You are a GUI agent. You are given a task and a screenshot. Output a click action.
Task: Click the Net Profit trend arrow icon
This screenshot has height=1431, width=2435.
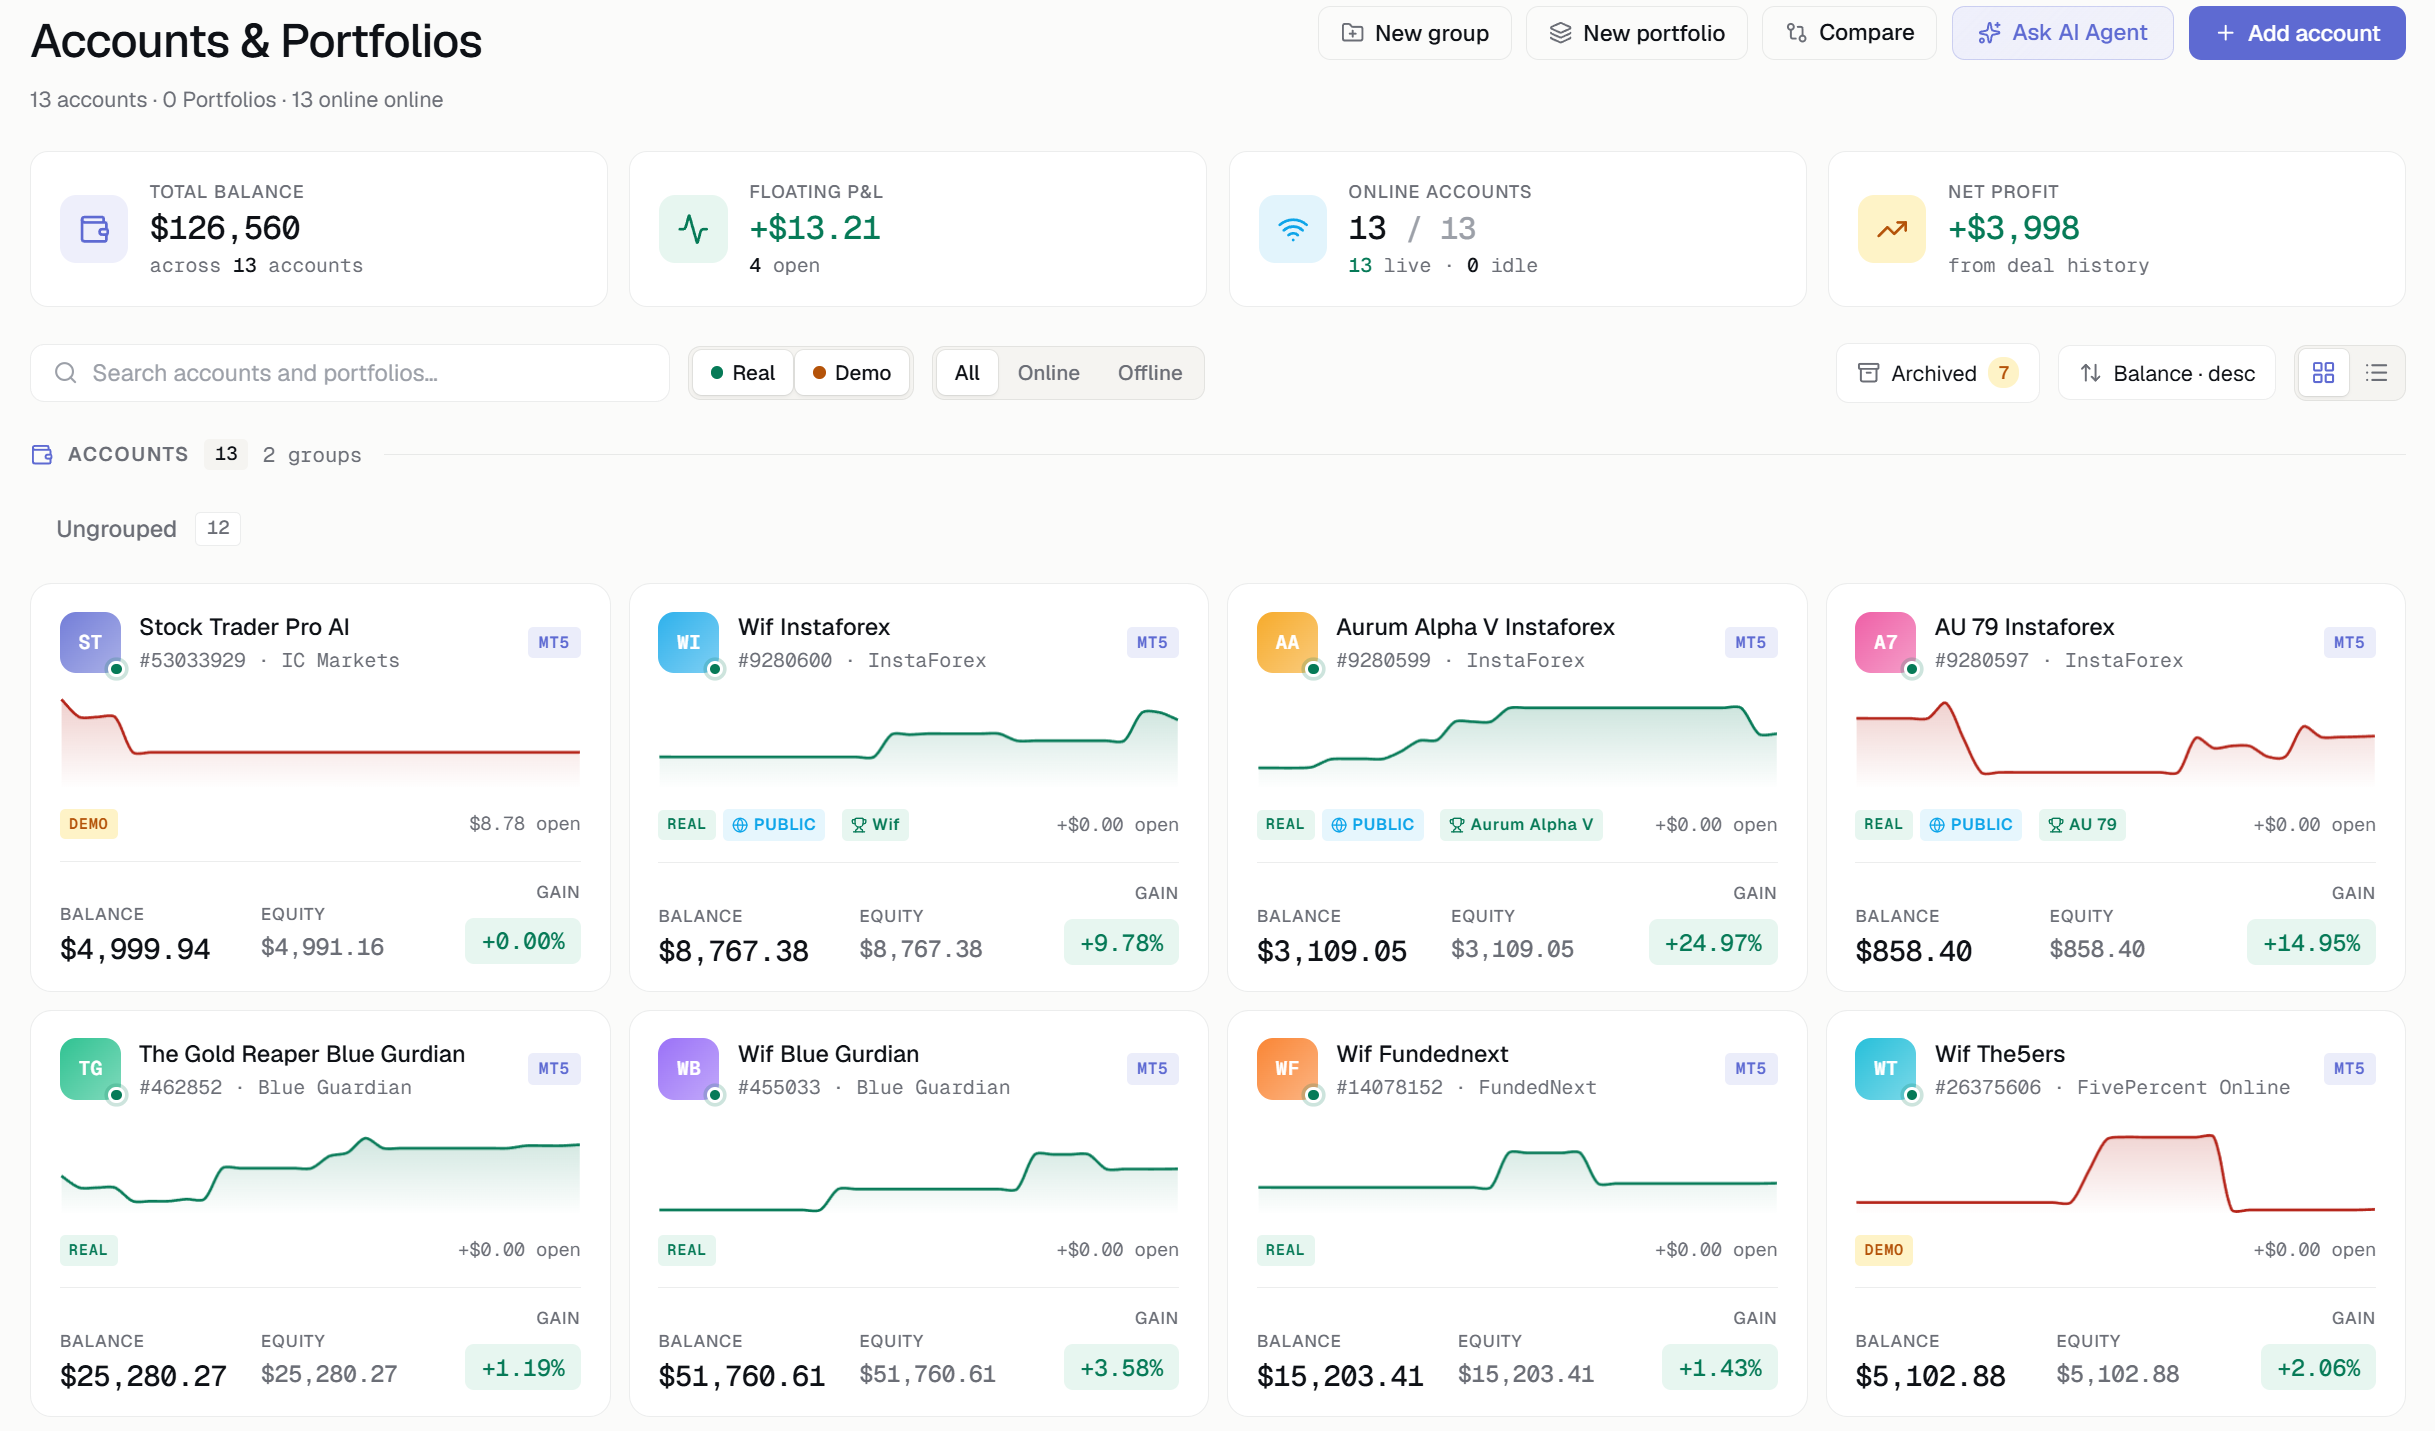[x=1892, y=229]
